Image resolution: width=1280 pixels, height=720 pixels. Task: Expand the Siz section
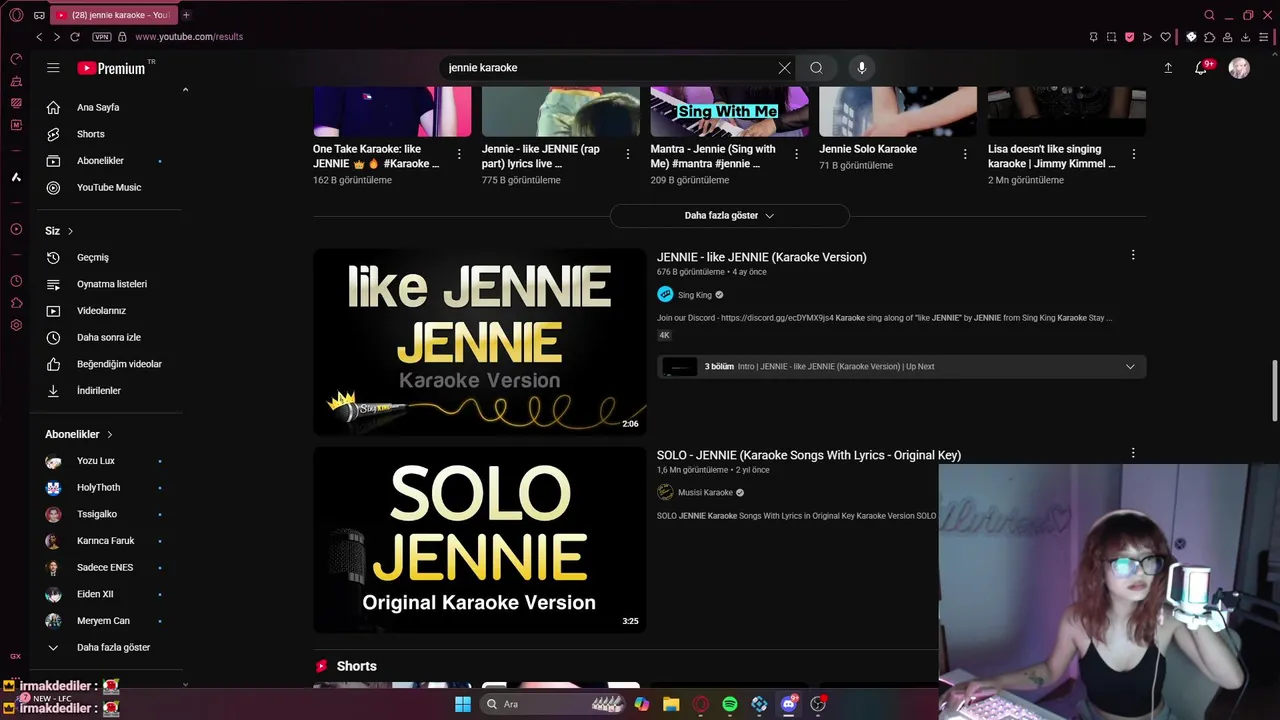tap(60, 231)
